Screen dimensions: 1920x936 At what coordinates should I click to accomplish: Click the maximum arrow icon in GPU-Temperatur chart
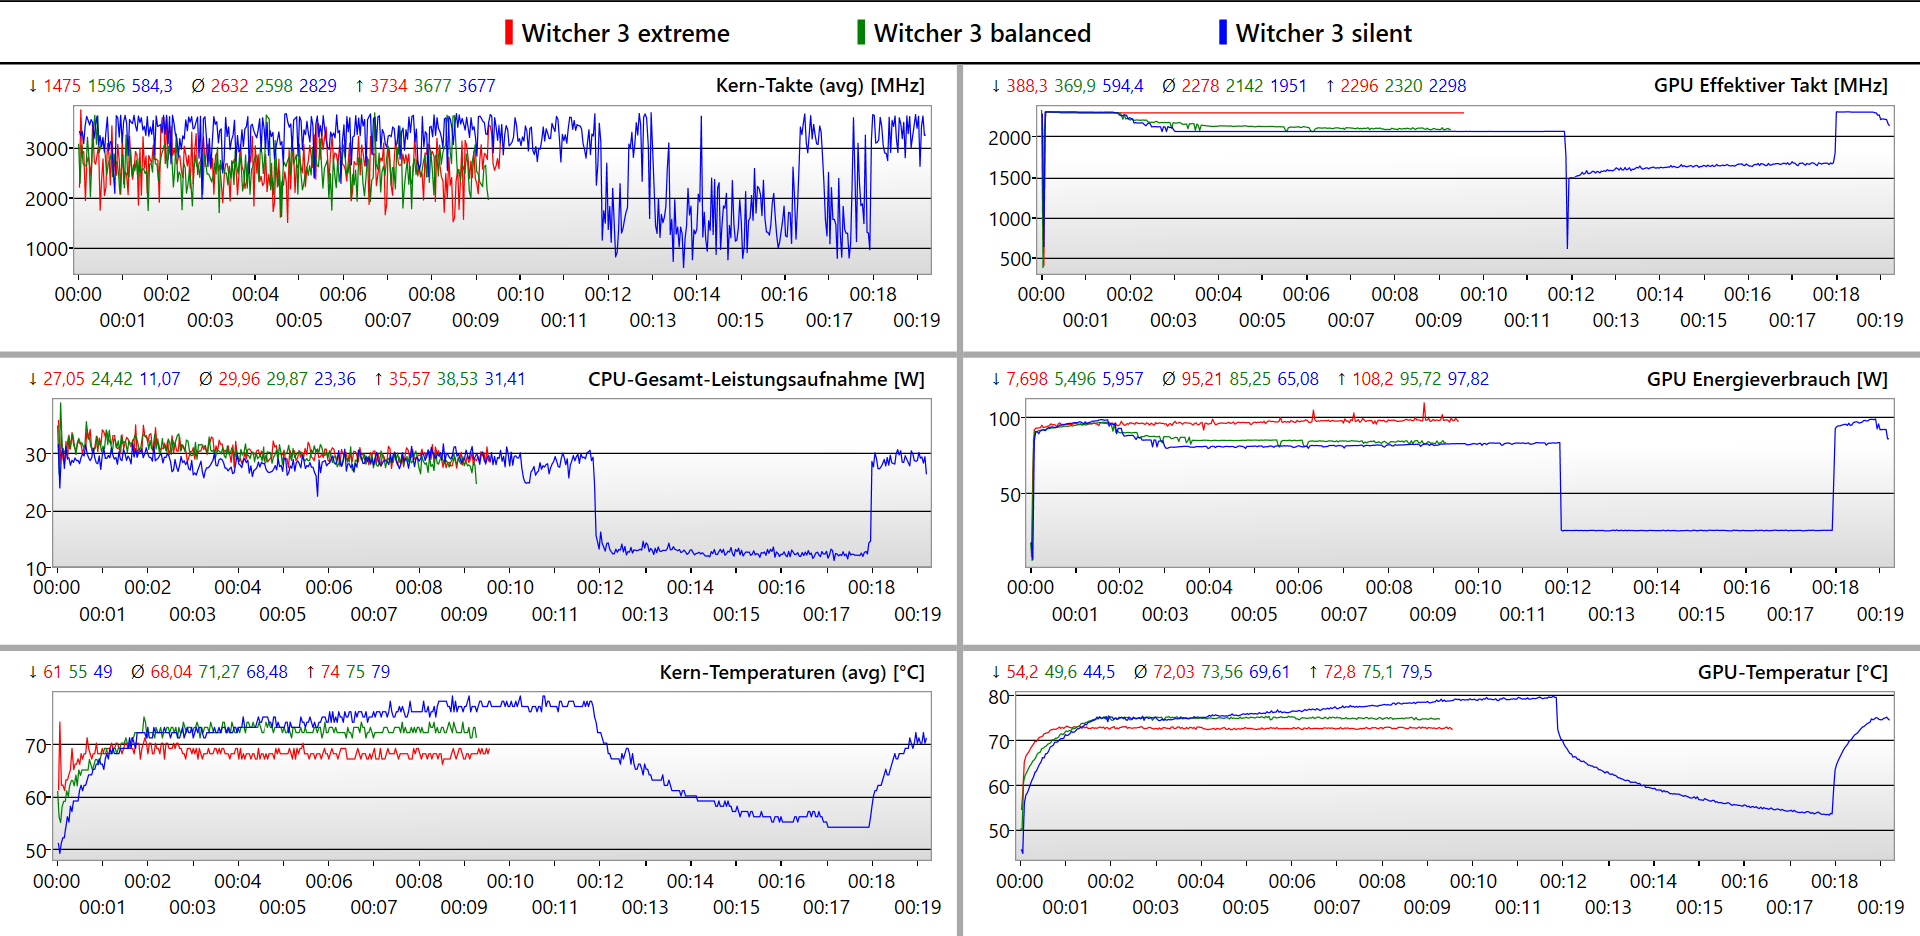pyautogui.click(x=1313, y=672)
